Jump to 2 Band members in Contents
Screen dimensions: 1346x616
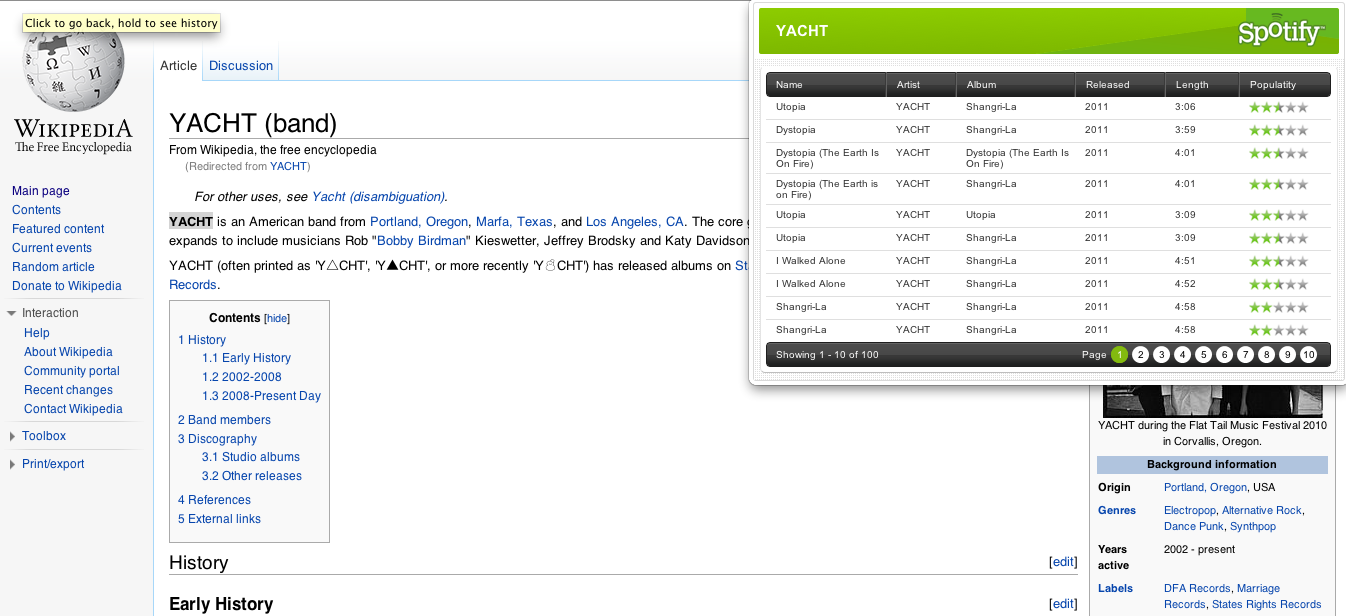[224, 420]
